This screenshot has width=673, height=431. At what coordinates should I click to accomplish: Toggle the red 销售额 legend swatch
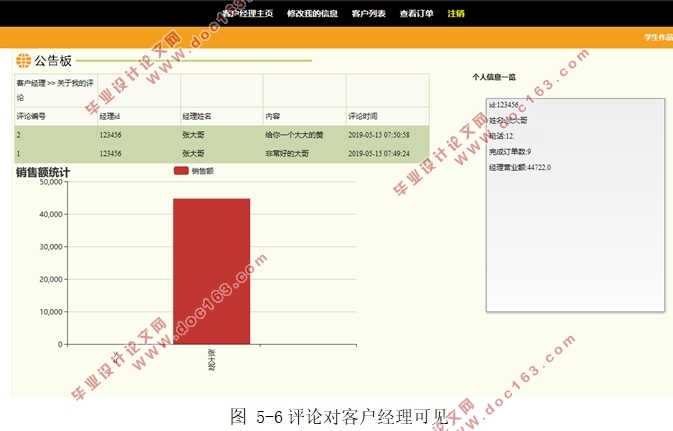pos(181,171)
